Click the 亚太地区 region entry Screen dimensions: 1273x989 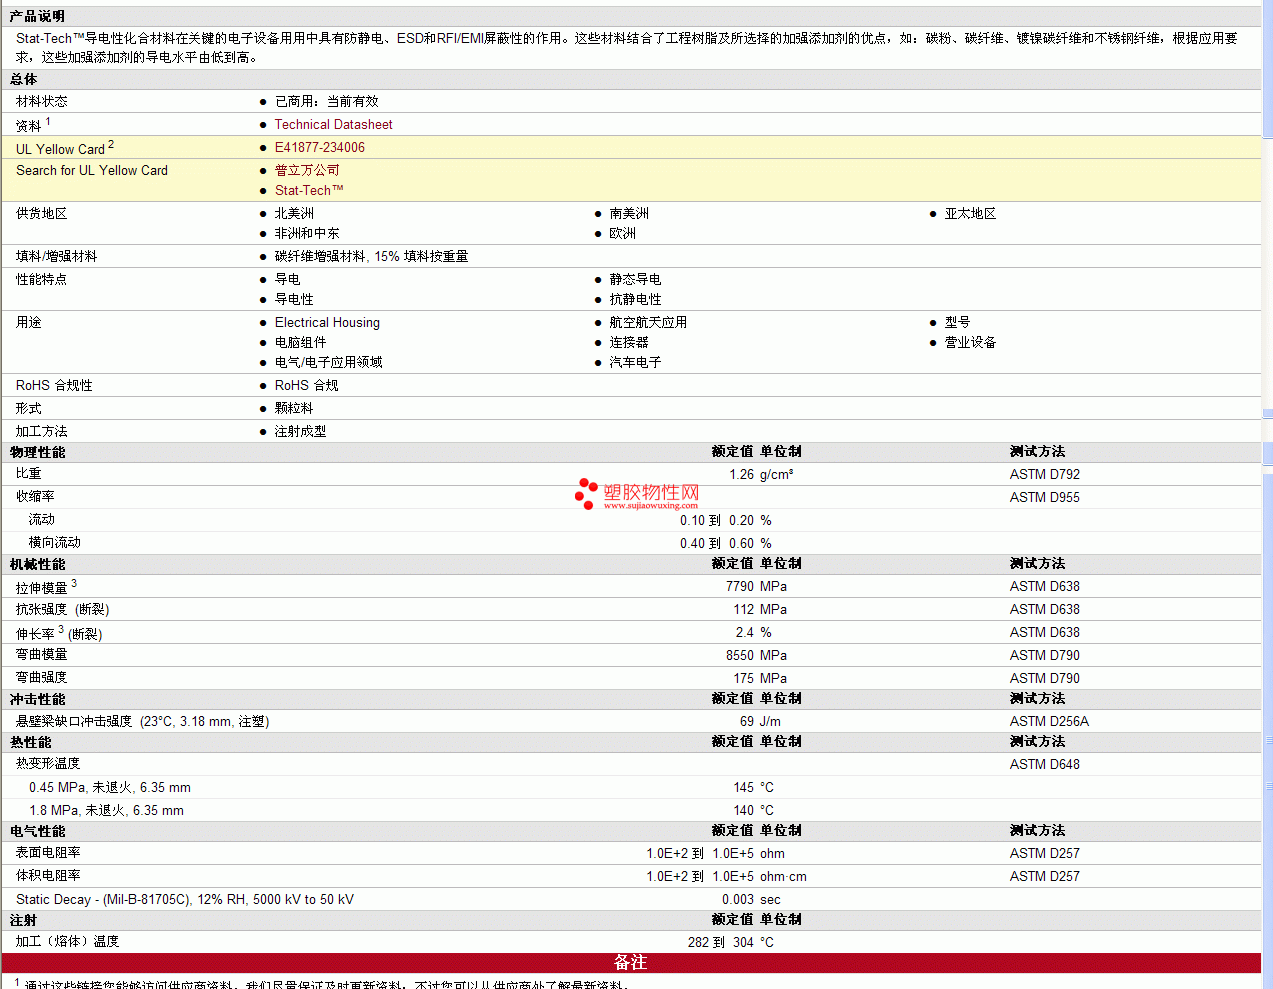coord(970,213)
